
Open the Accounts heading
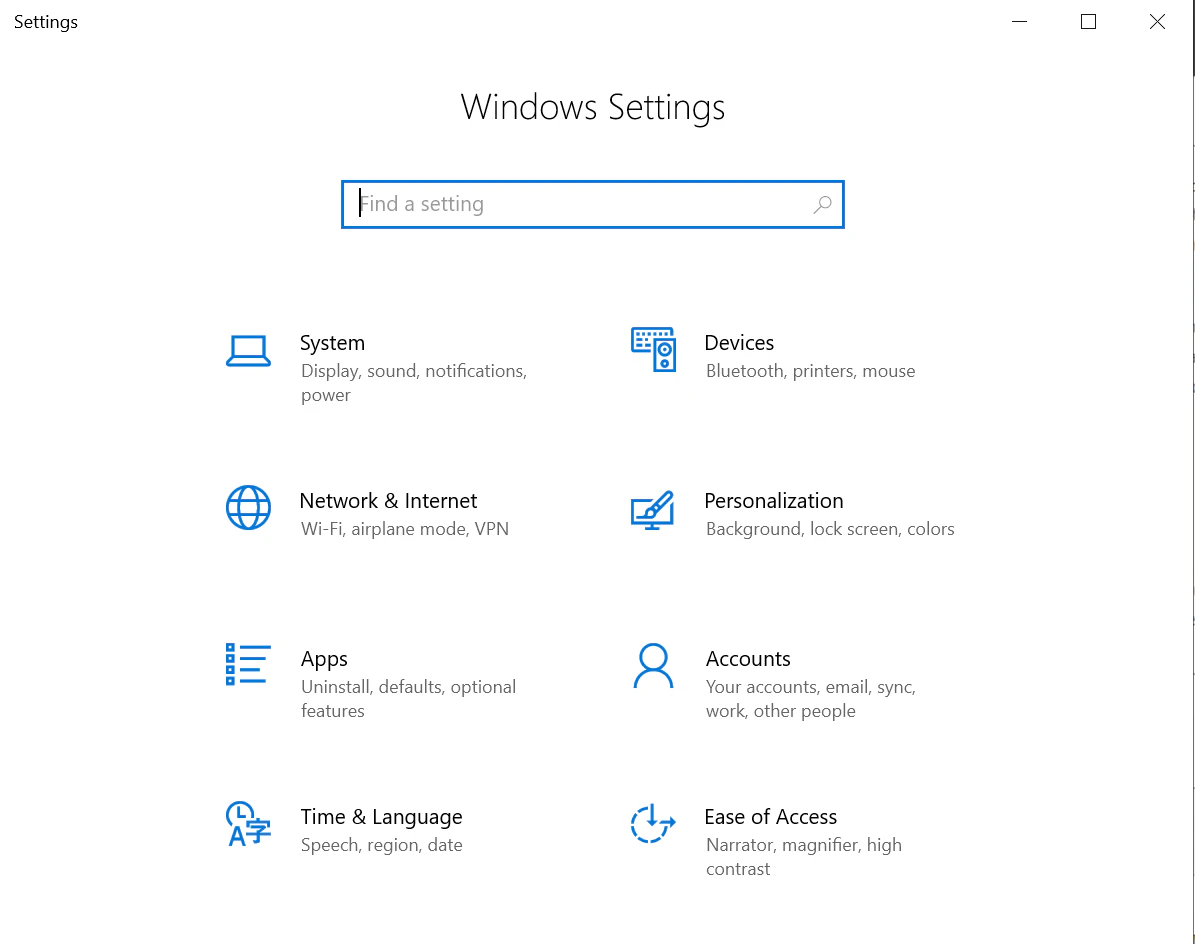[748, 658]
